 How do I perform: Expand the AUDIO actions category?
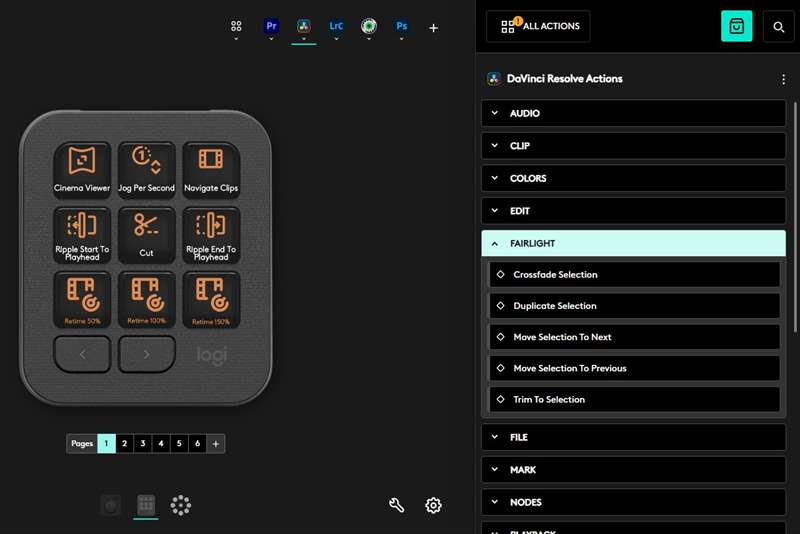click(x=633, y=113)
